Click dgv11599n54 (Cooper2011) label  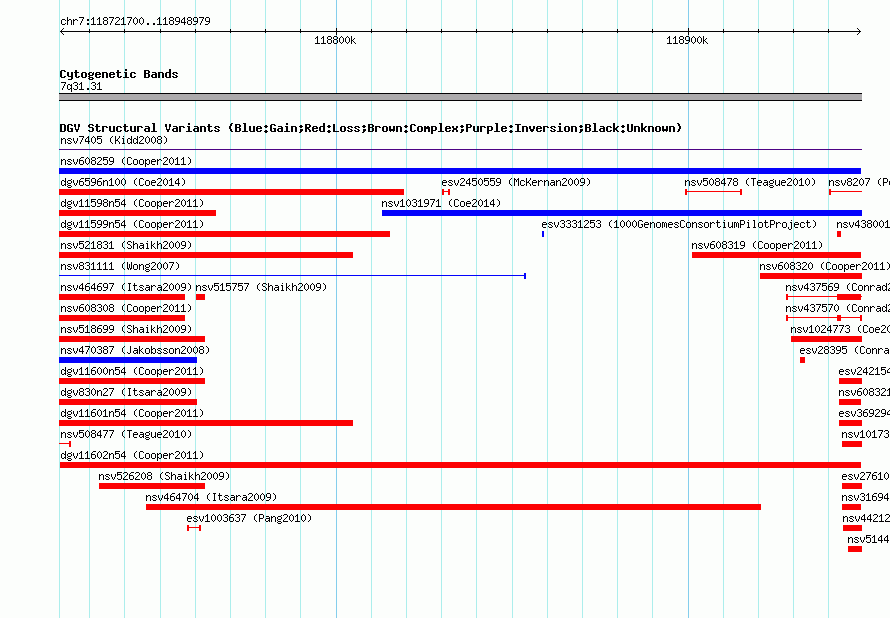click(132, 224)
